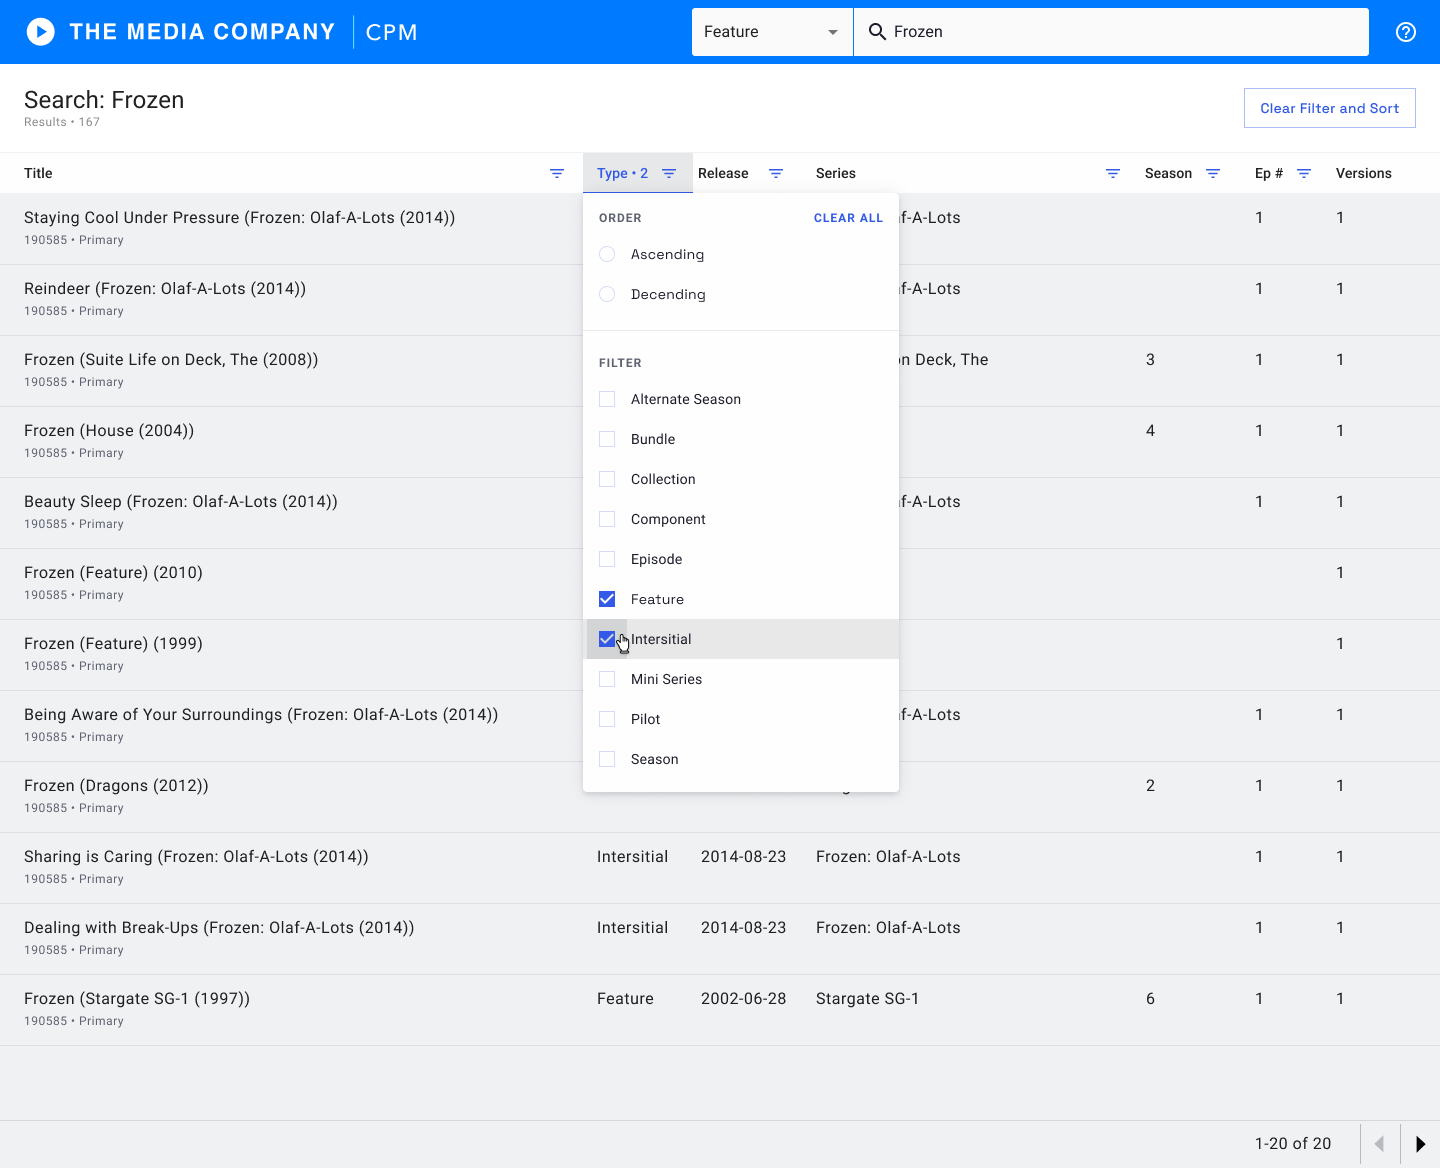Click Clear All in the filter panel
Image resolution: width=1440 pixels, height=1168 pixels.
(x=848, y=218)
